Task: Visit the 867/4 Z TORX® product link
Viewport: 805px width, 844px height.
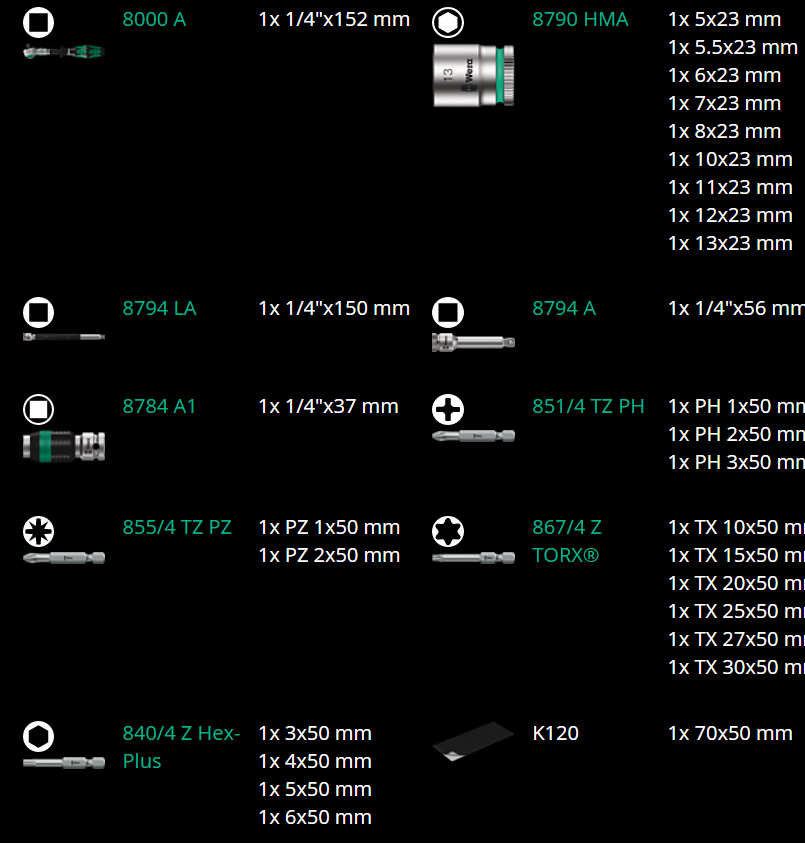Action: tap(567, 541)
